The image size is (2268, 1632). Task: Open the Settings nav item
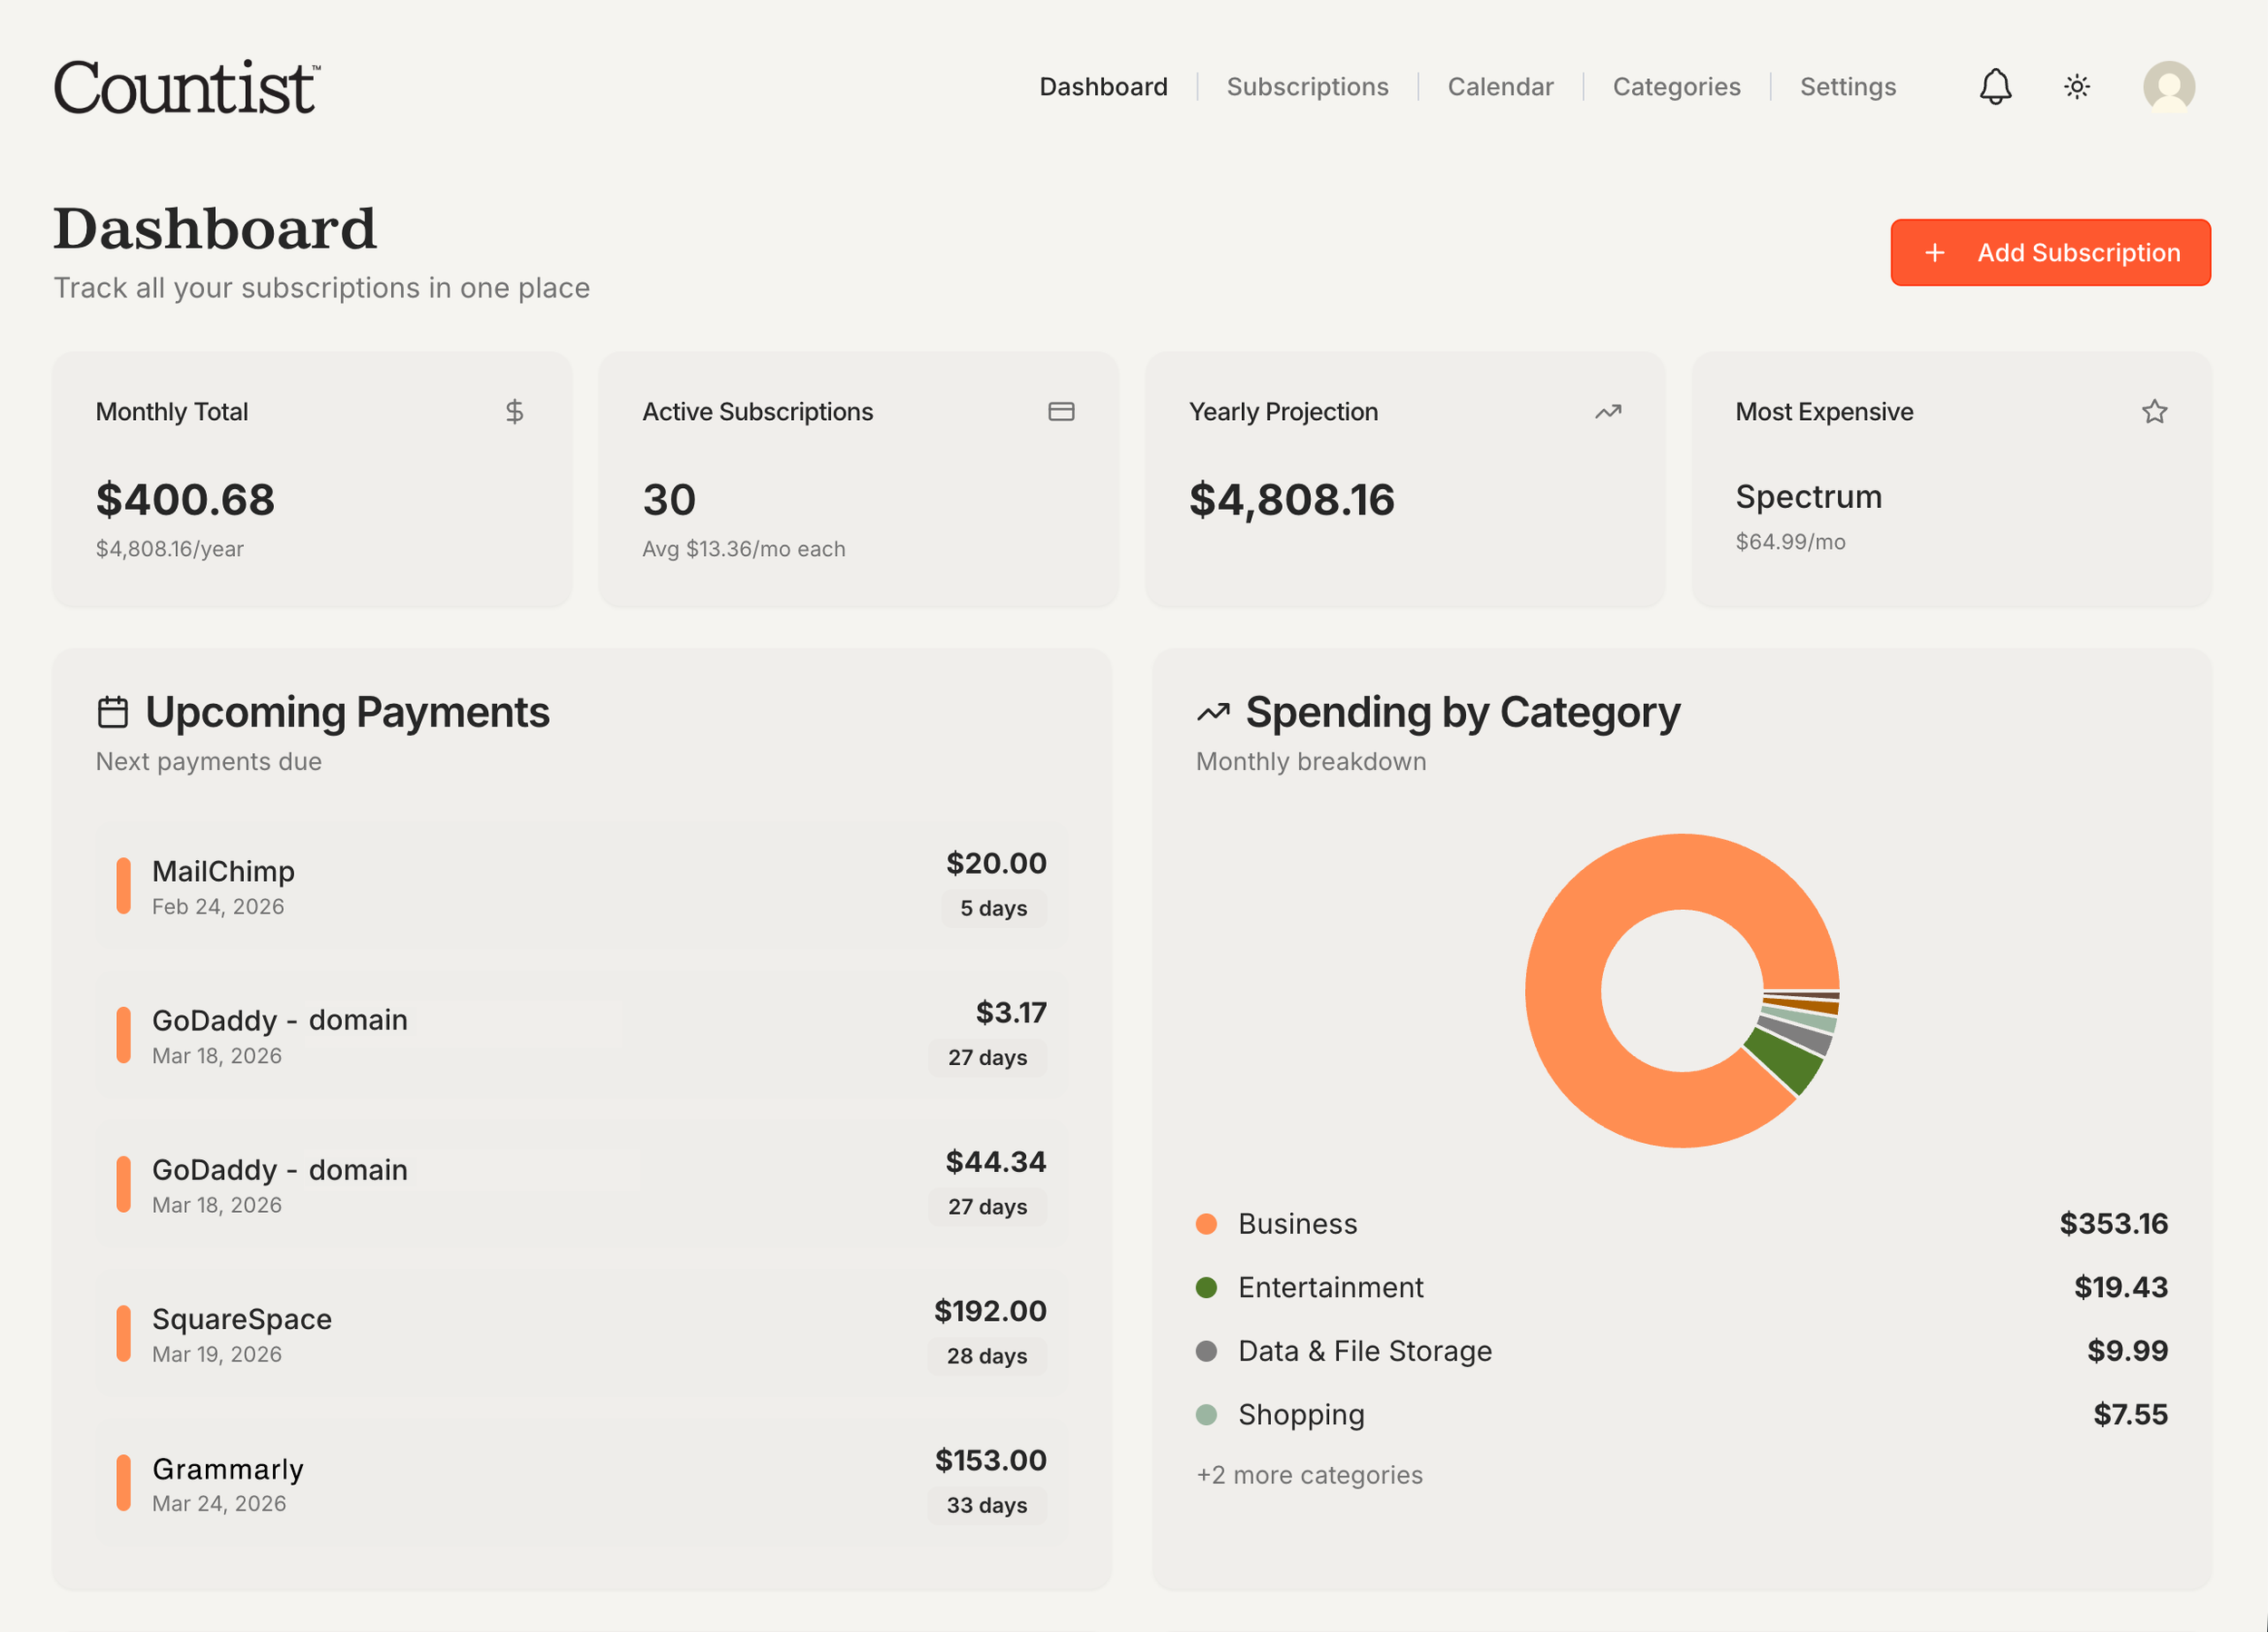[x=1847, y=87]
